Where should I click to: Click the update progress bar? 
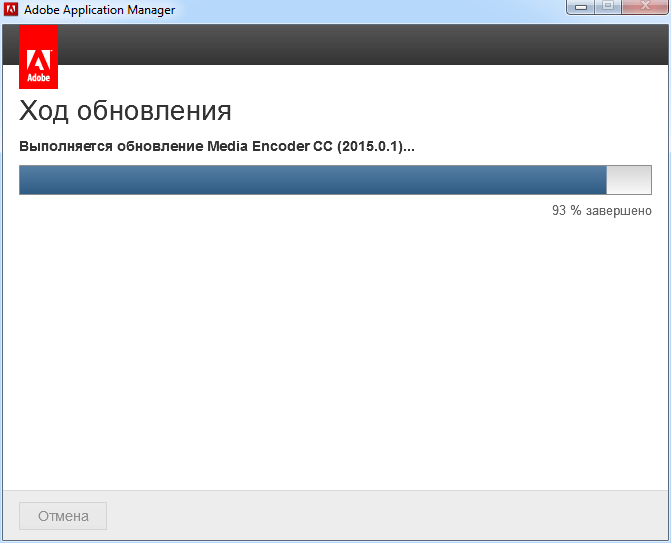click(335, 180)
